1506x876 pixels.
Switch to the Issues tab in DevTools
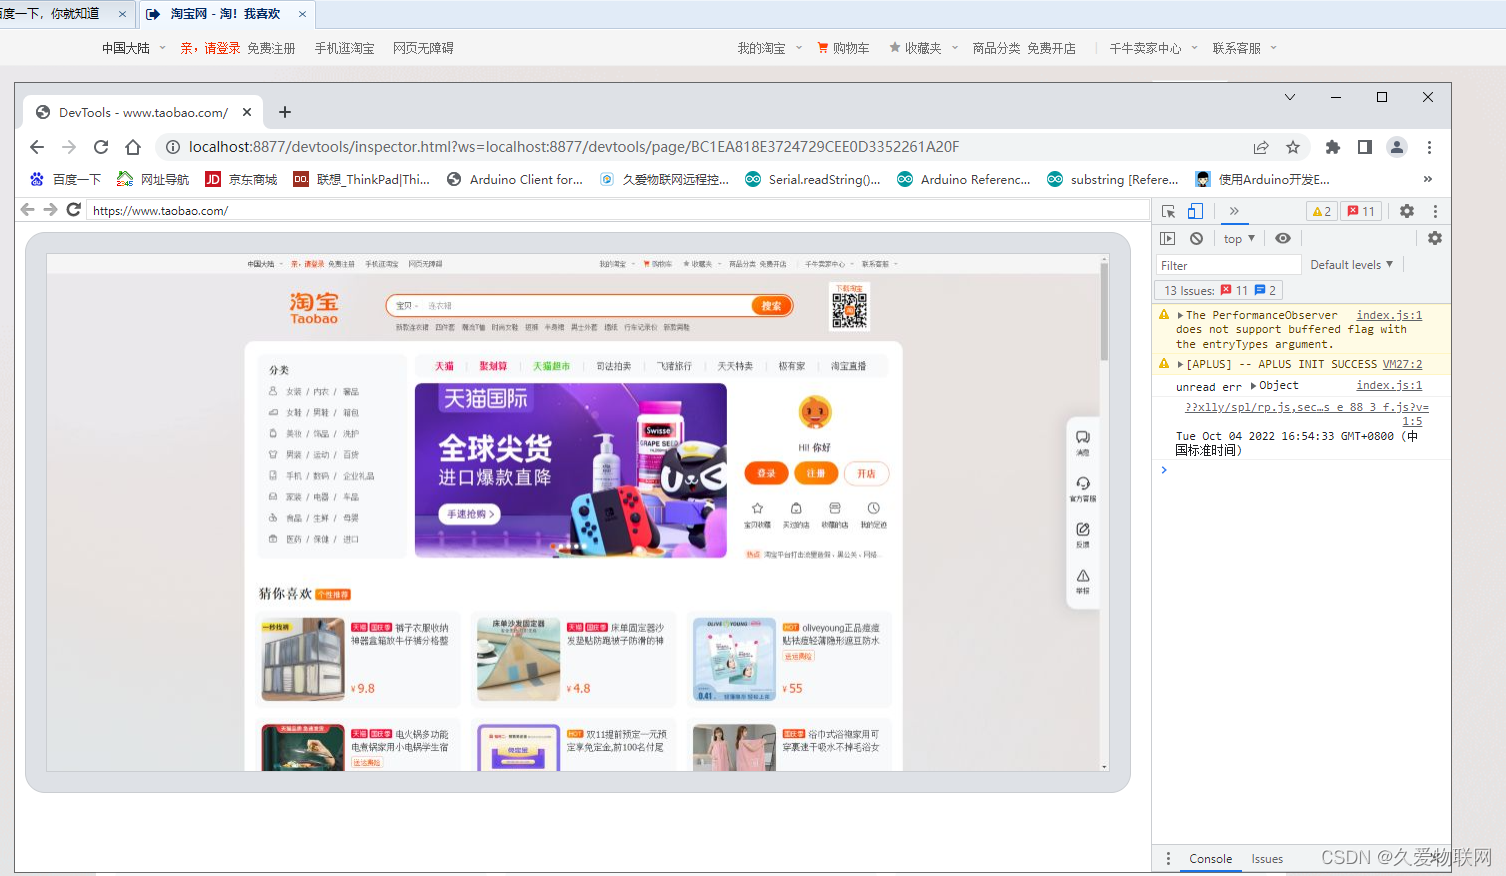tap(1266, 858)
